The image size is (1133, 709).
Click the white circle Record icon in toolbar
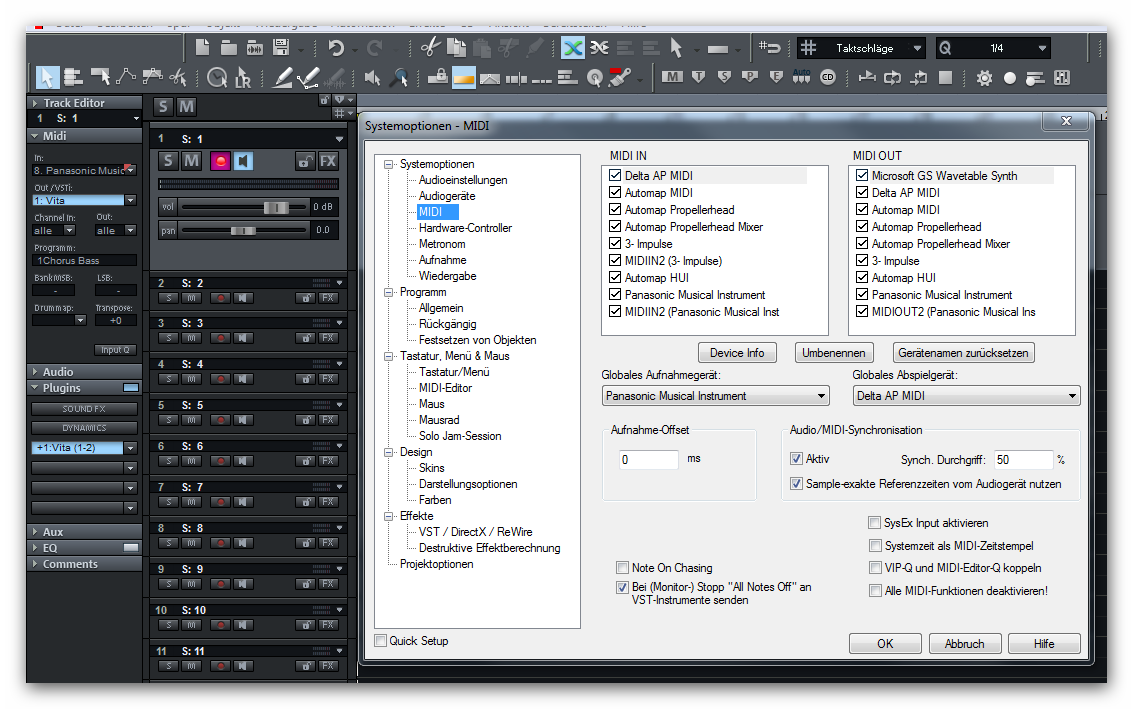1010,78
